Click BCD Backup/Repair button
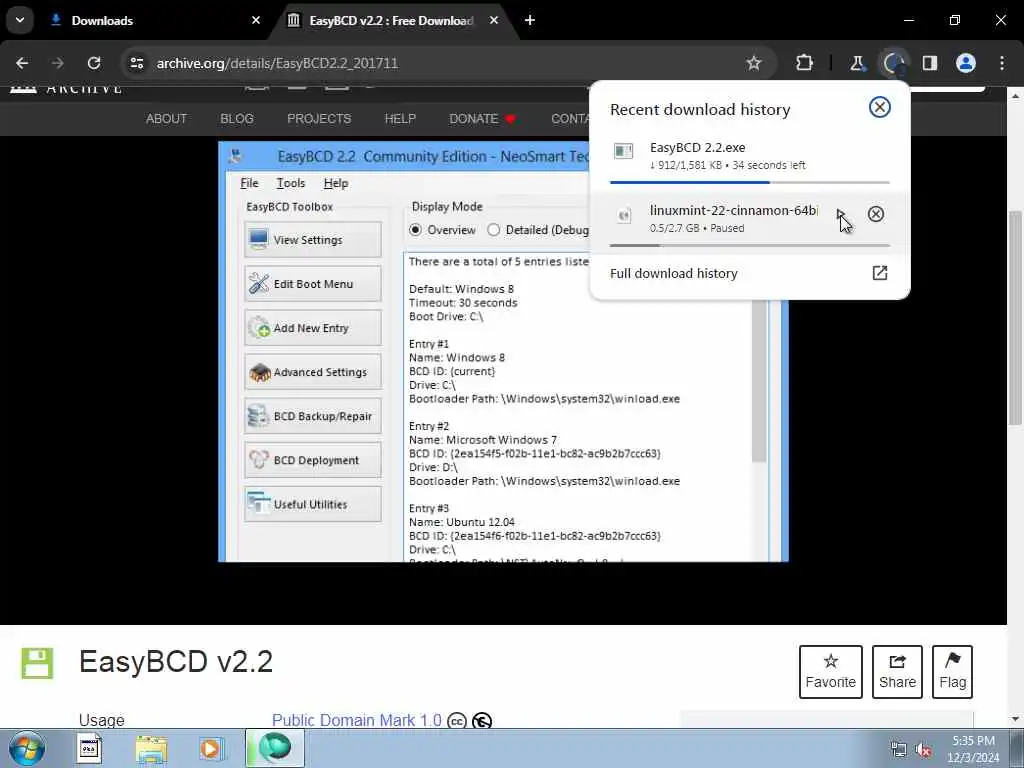1024x768 pixels. (313, 416)
